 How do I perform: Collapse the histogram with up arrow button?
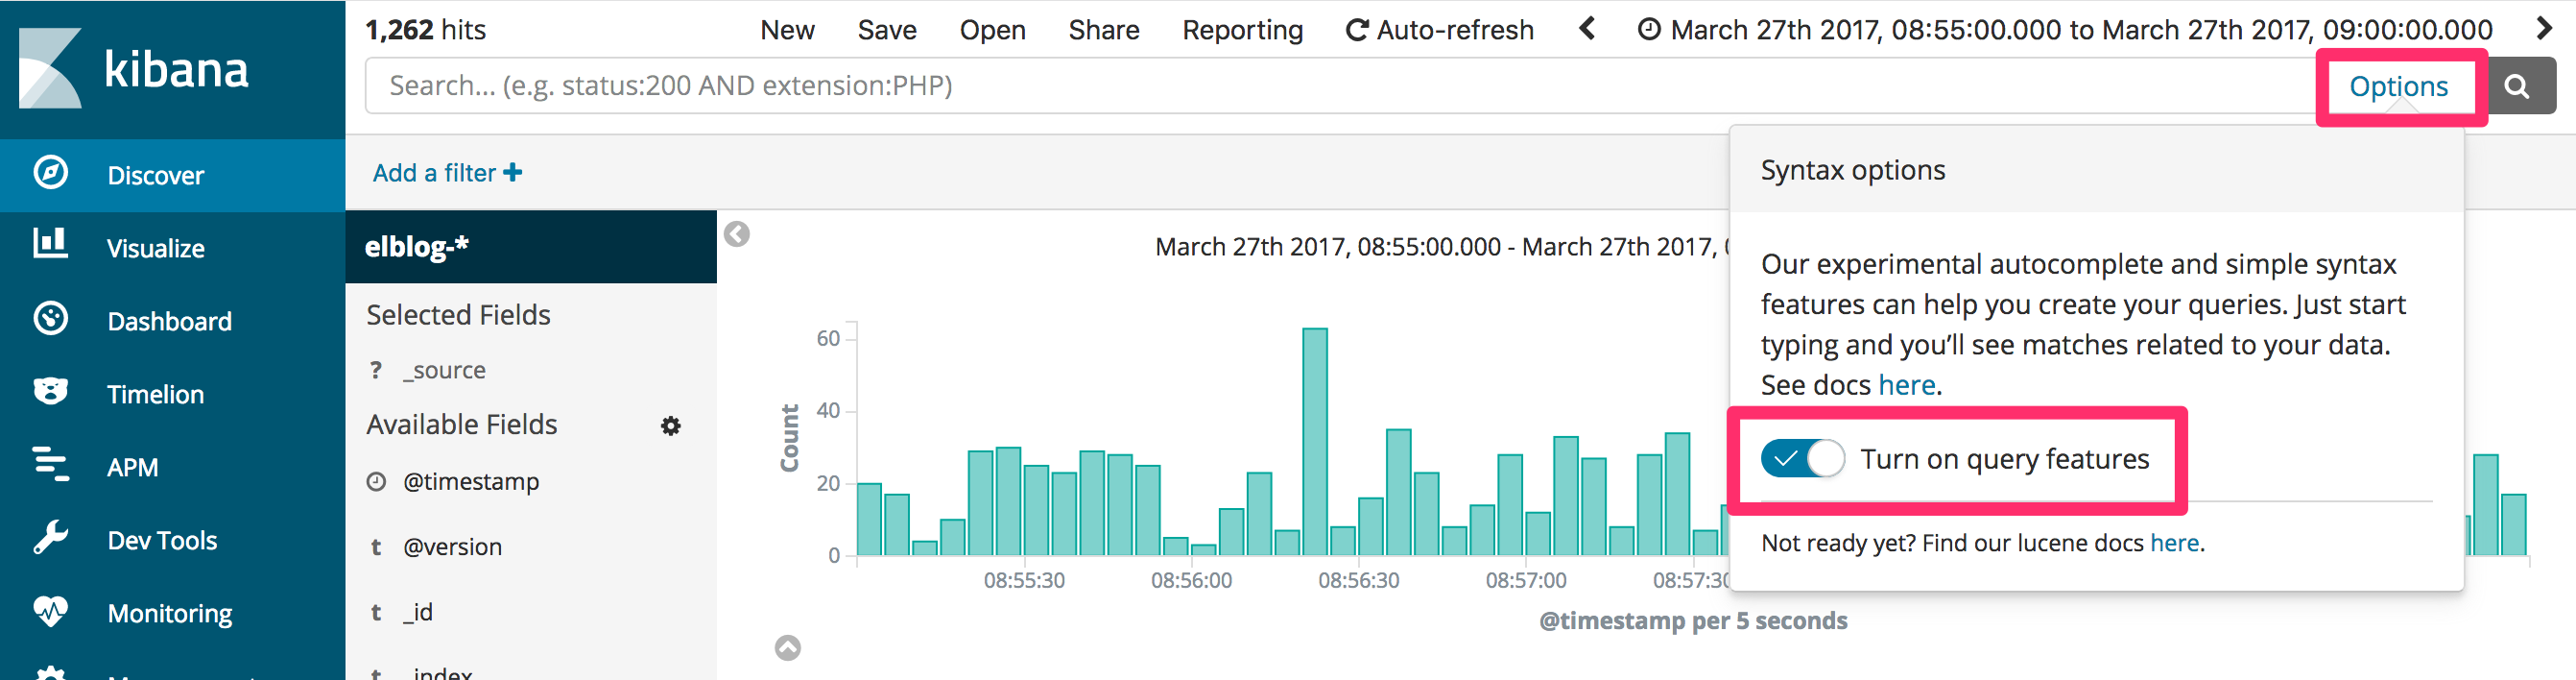[788, 648]
